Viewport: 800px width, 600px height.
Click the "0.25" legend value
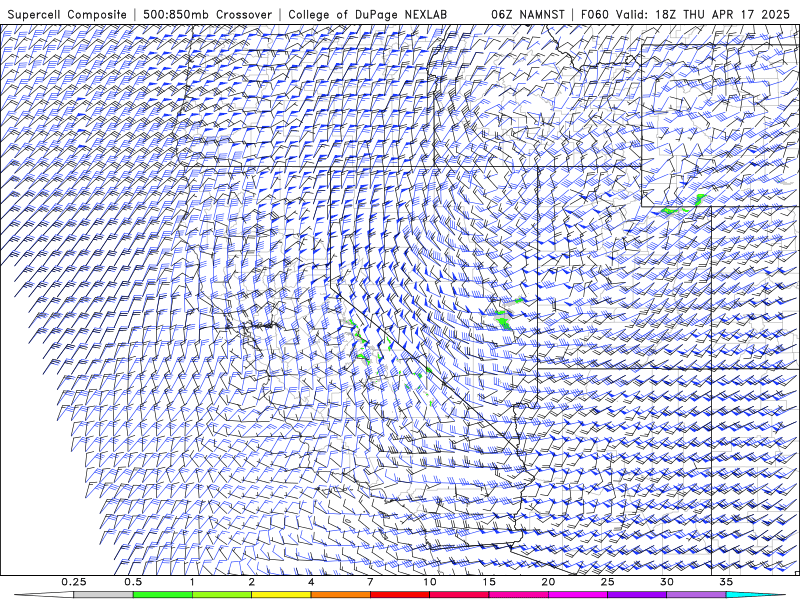pos(74,582)
